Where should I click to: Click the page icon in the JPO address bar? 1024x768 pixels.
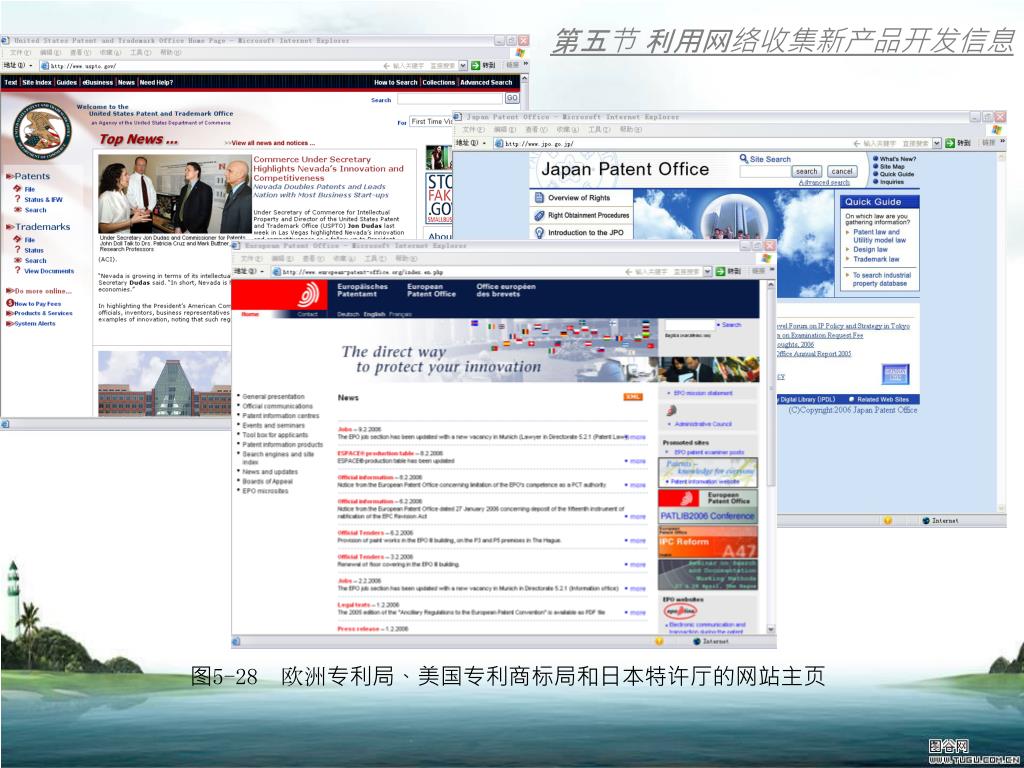[499, 143]
